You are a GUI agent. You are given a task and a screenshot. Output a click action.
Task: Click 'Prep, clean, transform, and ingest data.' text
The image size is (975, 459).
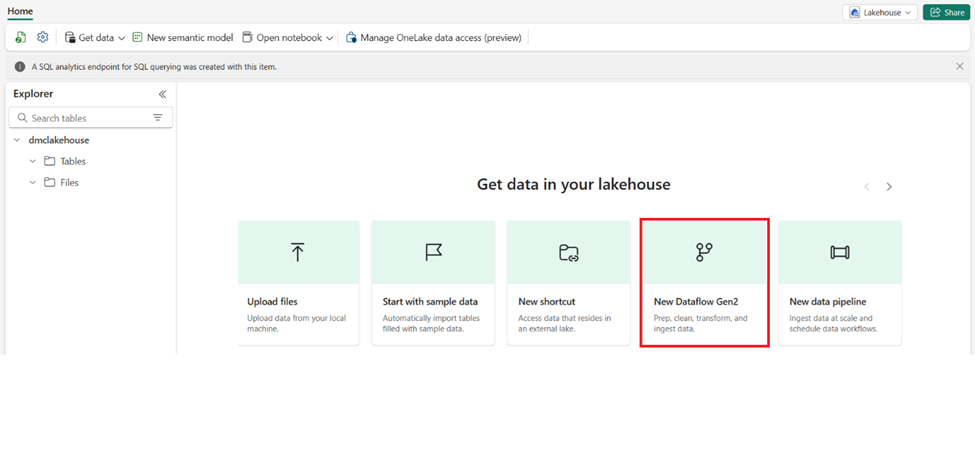[701, 323]
